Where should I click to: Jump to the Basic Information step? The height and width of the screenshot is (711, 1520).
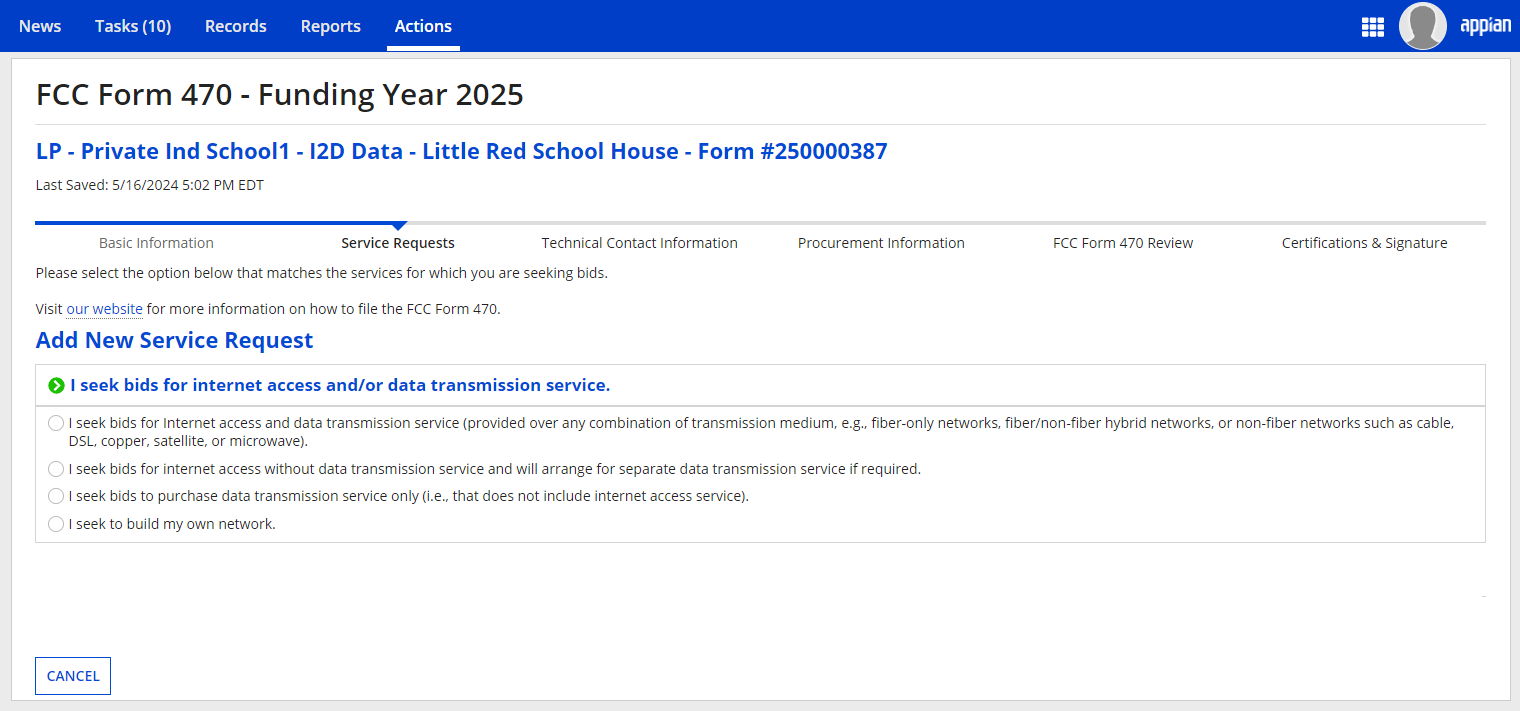pyautogui.click(x=156, y=243)
